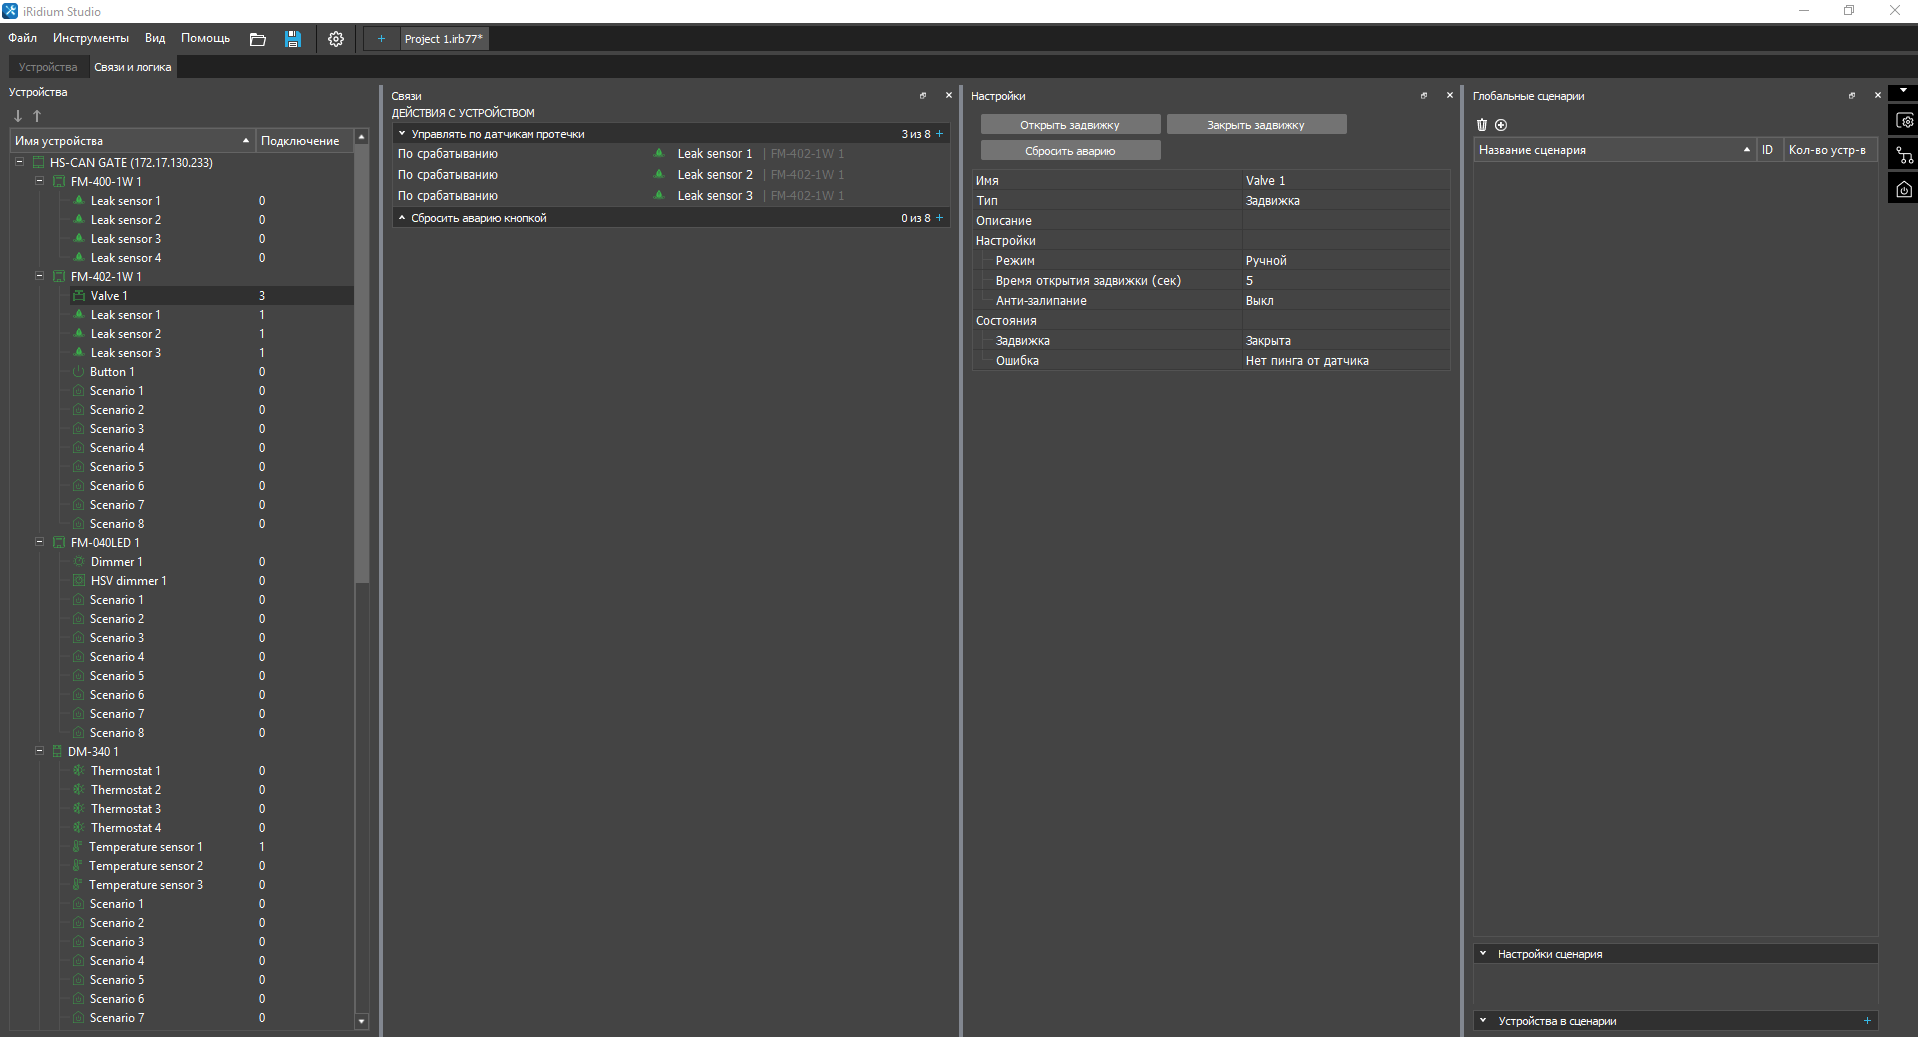
Task: Expand the Сбросить аварию кнопкой section
Action: point(402,218)
